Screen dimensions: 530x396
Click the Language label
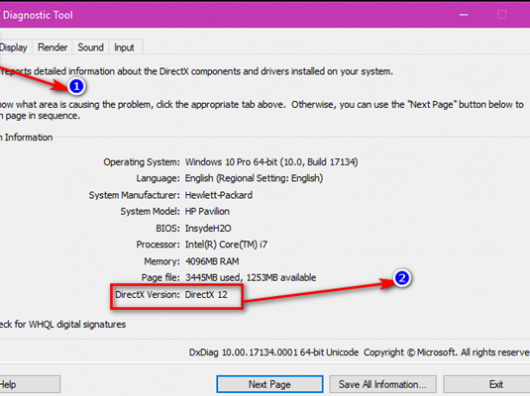(x=158, y=178)
